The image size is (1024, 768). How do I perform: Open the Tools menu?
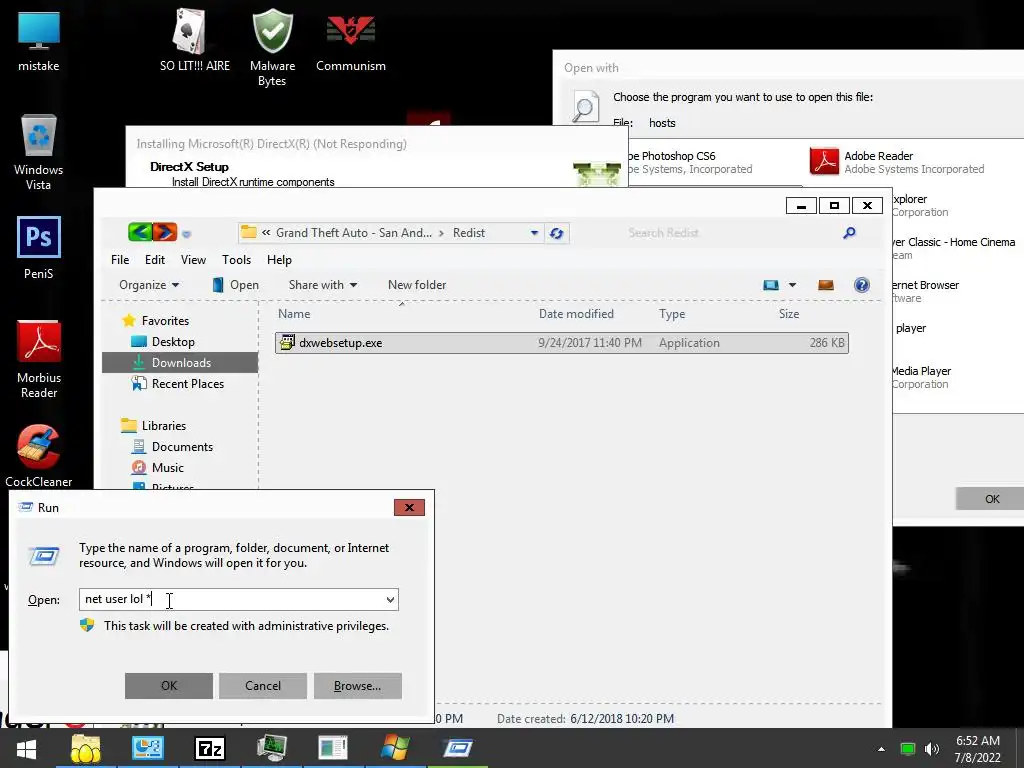click(236, 260)
